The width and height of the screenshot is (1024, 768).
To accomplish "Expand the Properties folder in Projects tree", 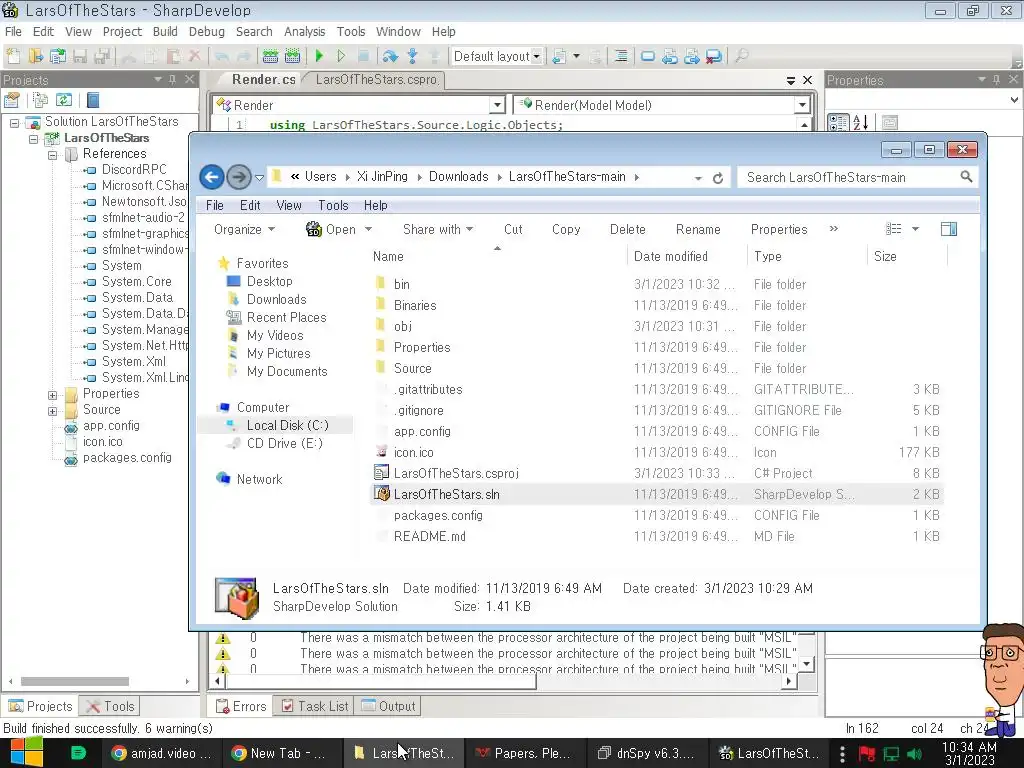I will [x=52, y=394].
